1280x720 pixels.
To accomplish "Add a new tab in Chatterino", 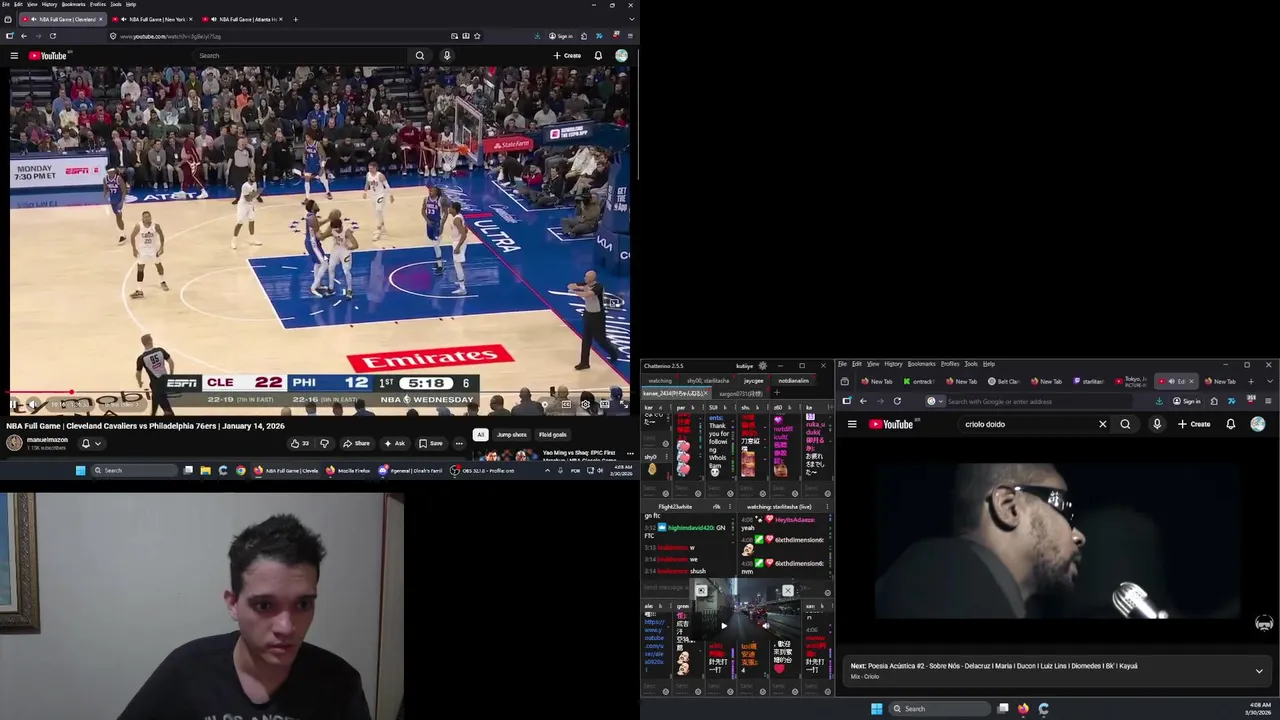I will point(776,393).
